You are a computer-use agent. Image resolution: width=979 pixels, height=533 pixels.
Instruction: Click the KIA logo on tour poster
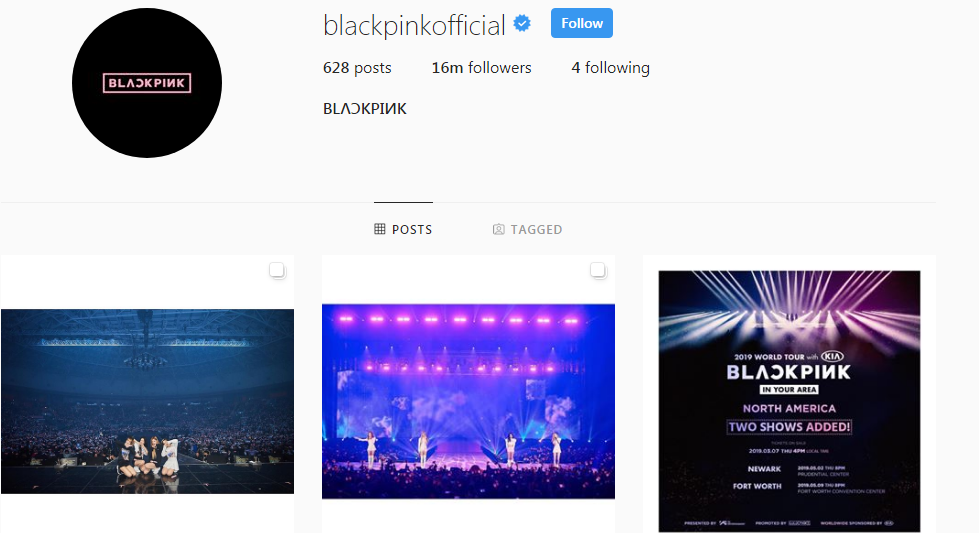coord(832,356)
